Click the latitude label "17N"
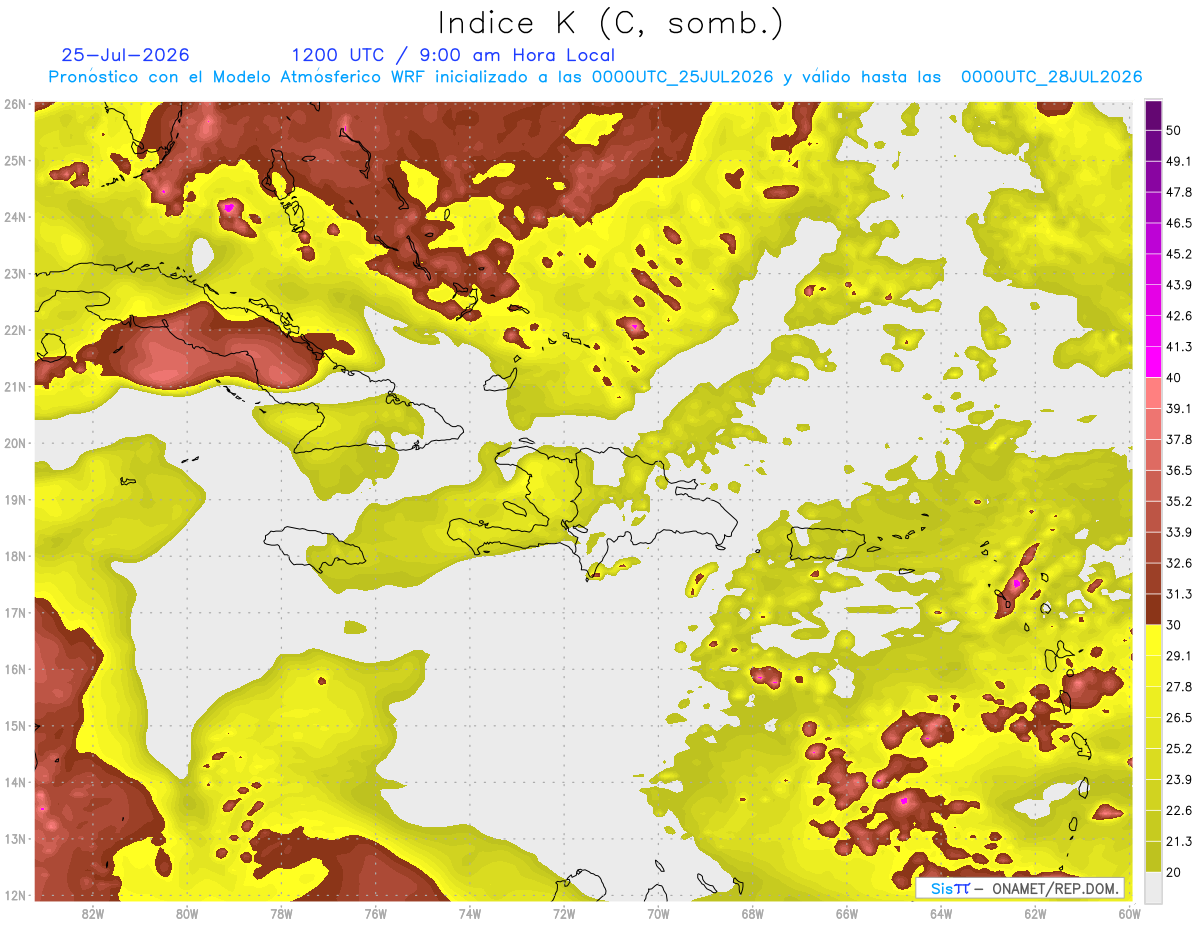The image size is (1200, 927). (15, 613)
